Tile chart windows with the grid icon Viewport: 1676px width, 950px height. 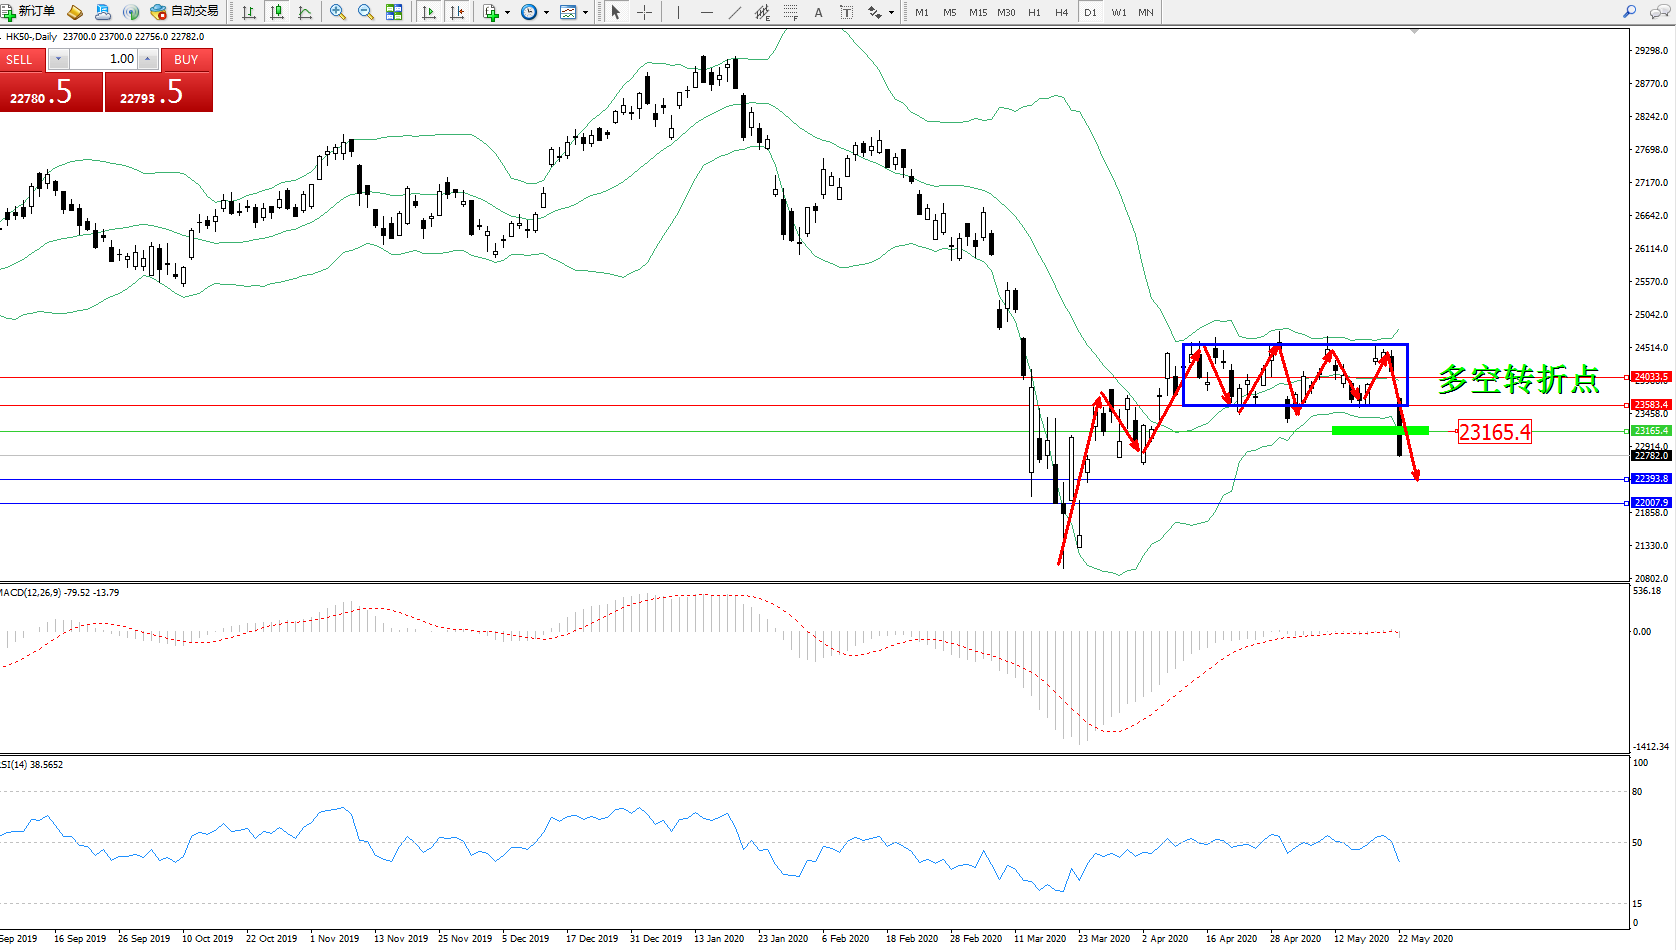(394, 12)
